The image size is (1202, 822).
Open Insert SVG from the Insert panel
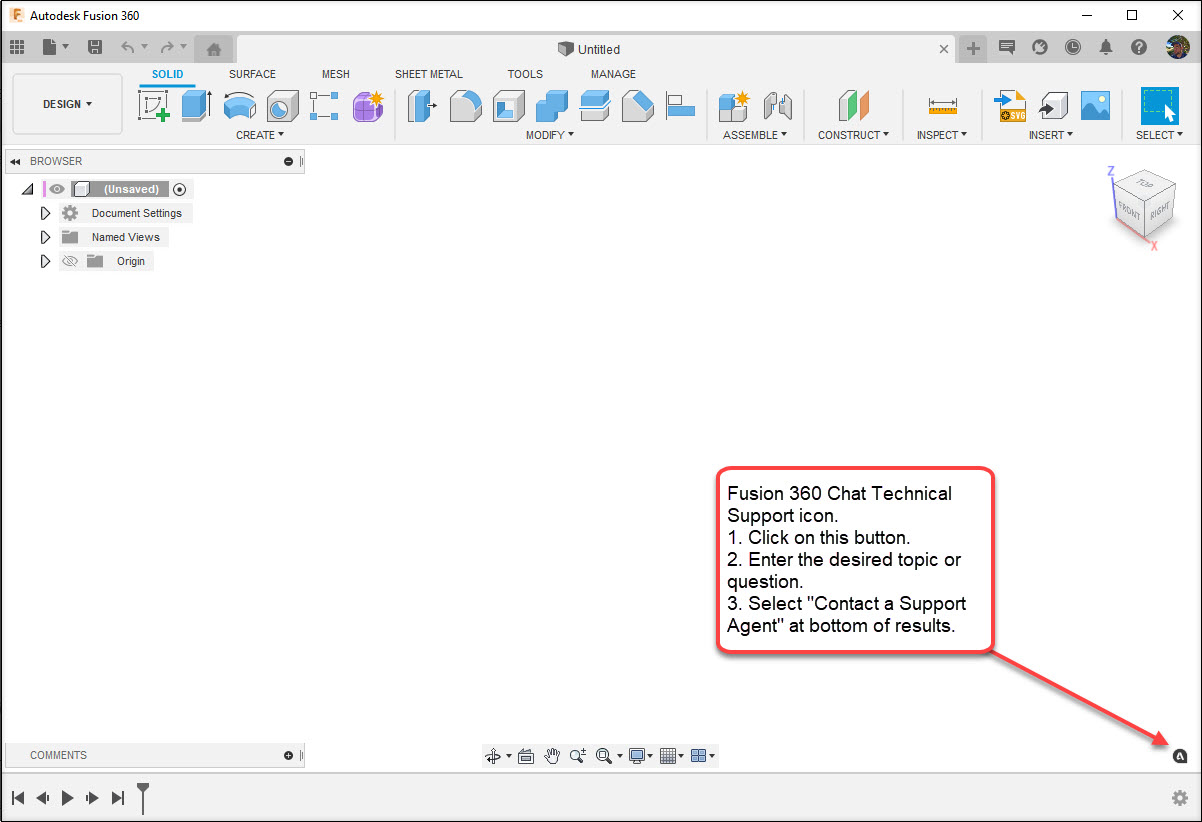click(x=1010, y=105)
